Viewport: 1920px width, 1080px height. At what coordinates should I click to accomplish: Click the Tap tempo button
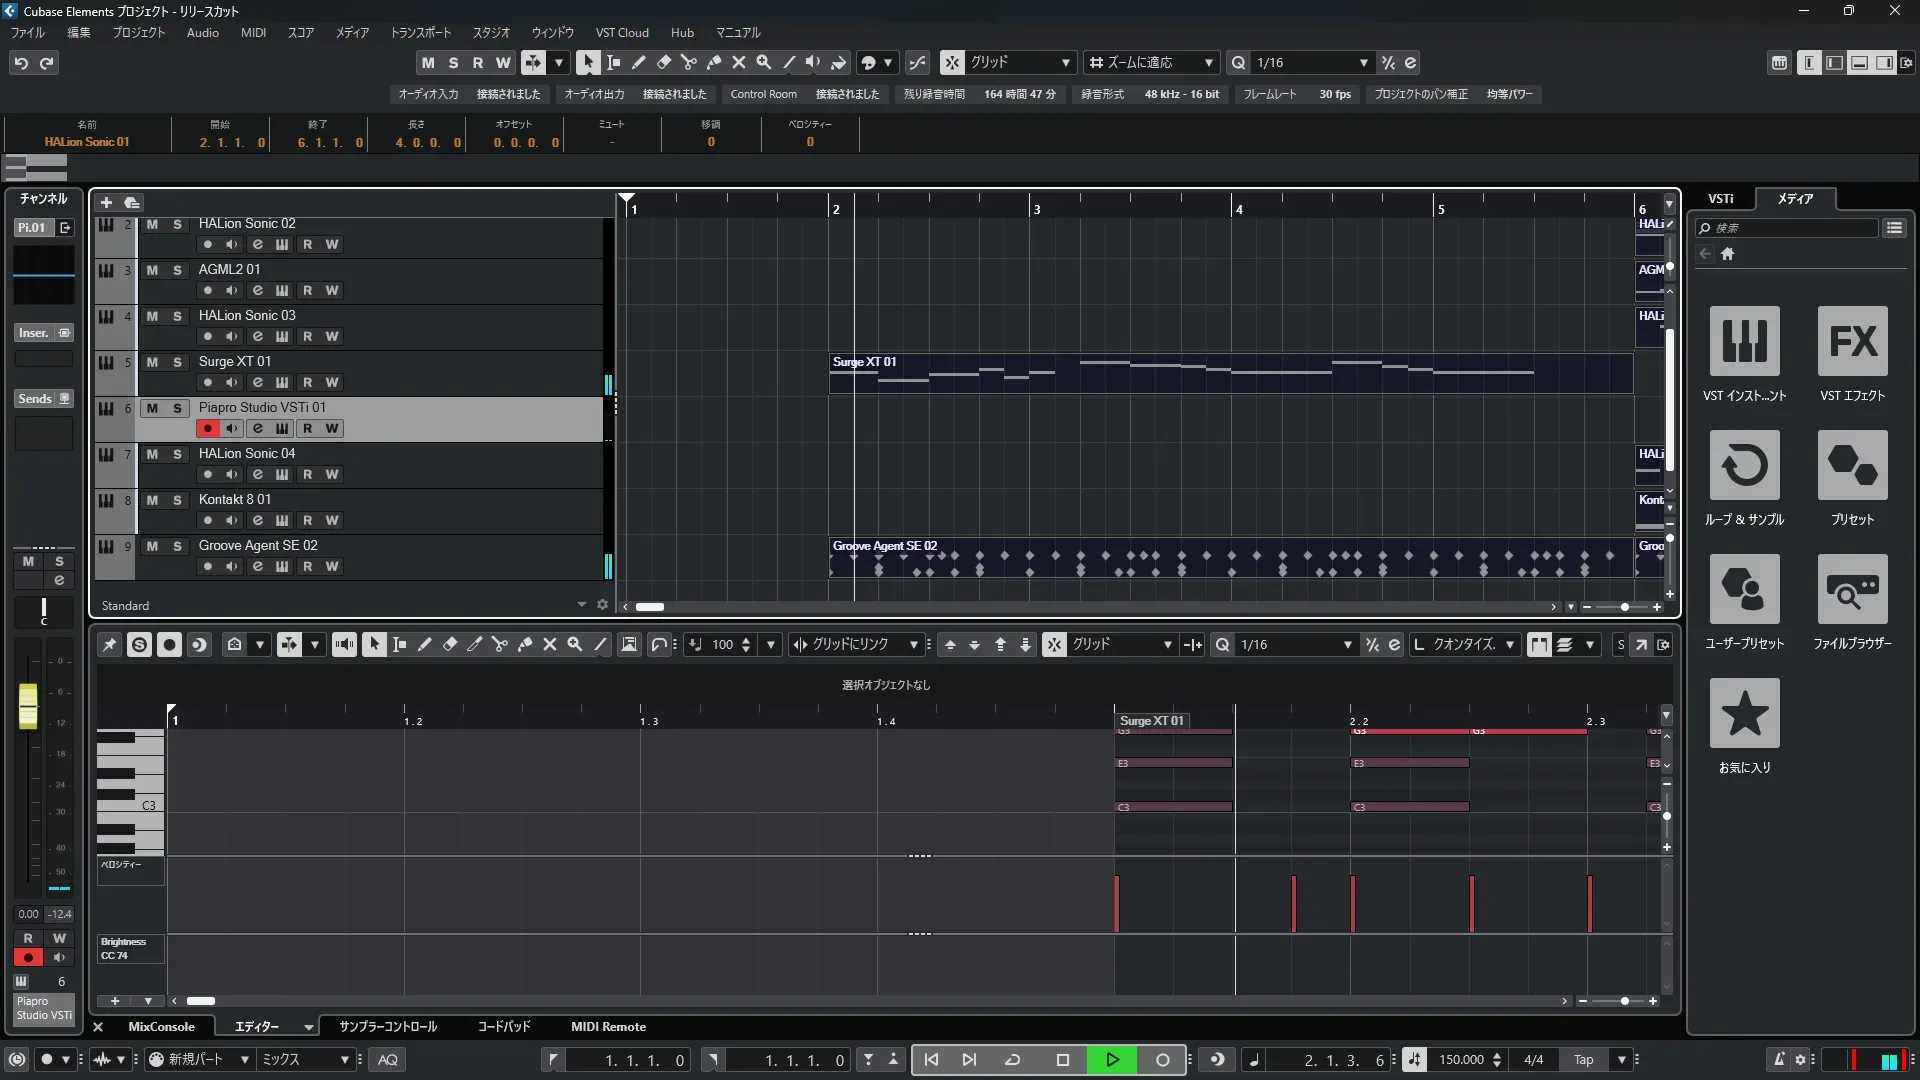click(1583, 1060)
